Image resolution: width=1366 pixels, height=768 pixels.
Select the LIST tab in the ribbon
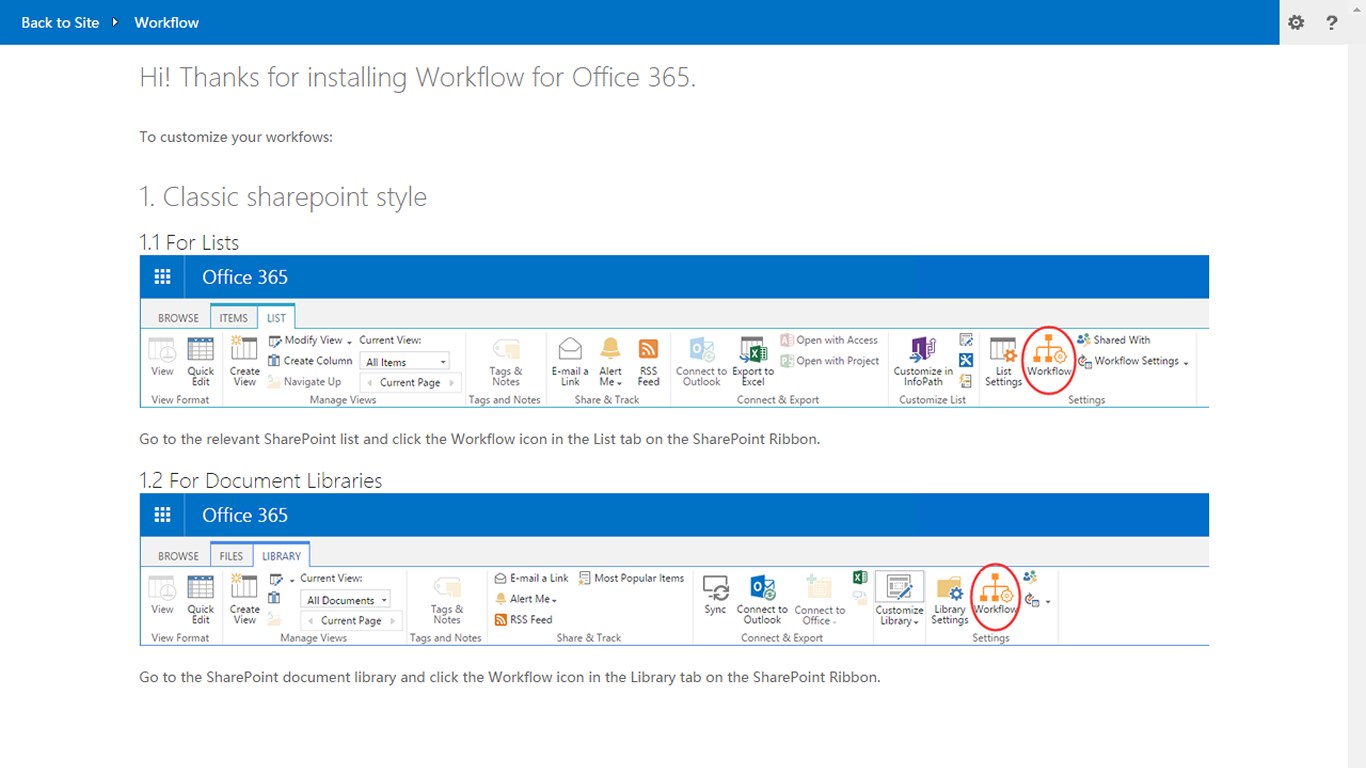276,318
